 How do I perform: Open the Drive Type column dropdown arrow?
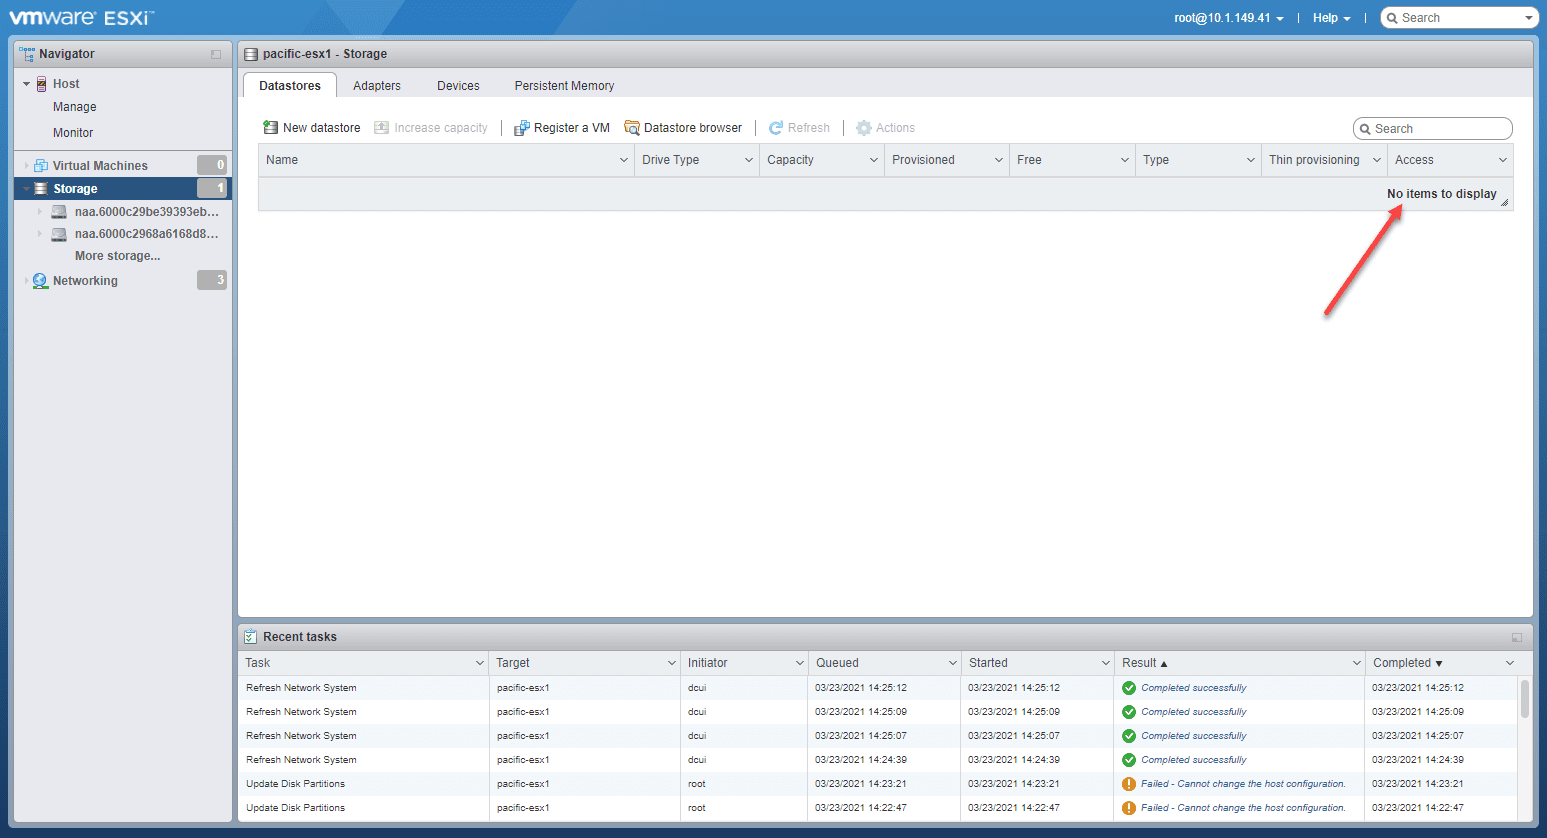pyautogui.click(x=749, y=160)
